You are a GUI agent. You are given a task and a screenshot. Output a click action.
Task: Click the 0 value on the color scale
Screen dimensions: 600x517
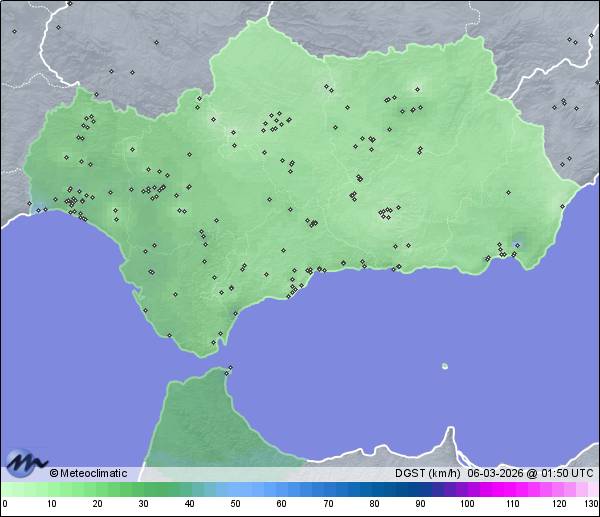tap(4, 504)
